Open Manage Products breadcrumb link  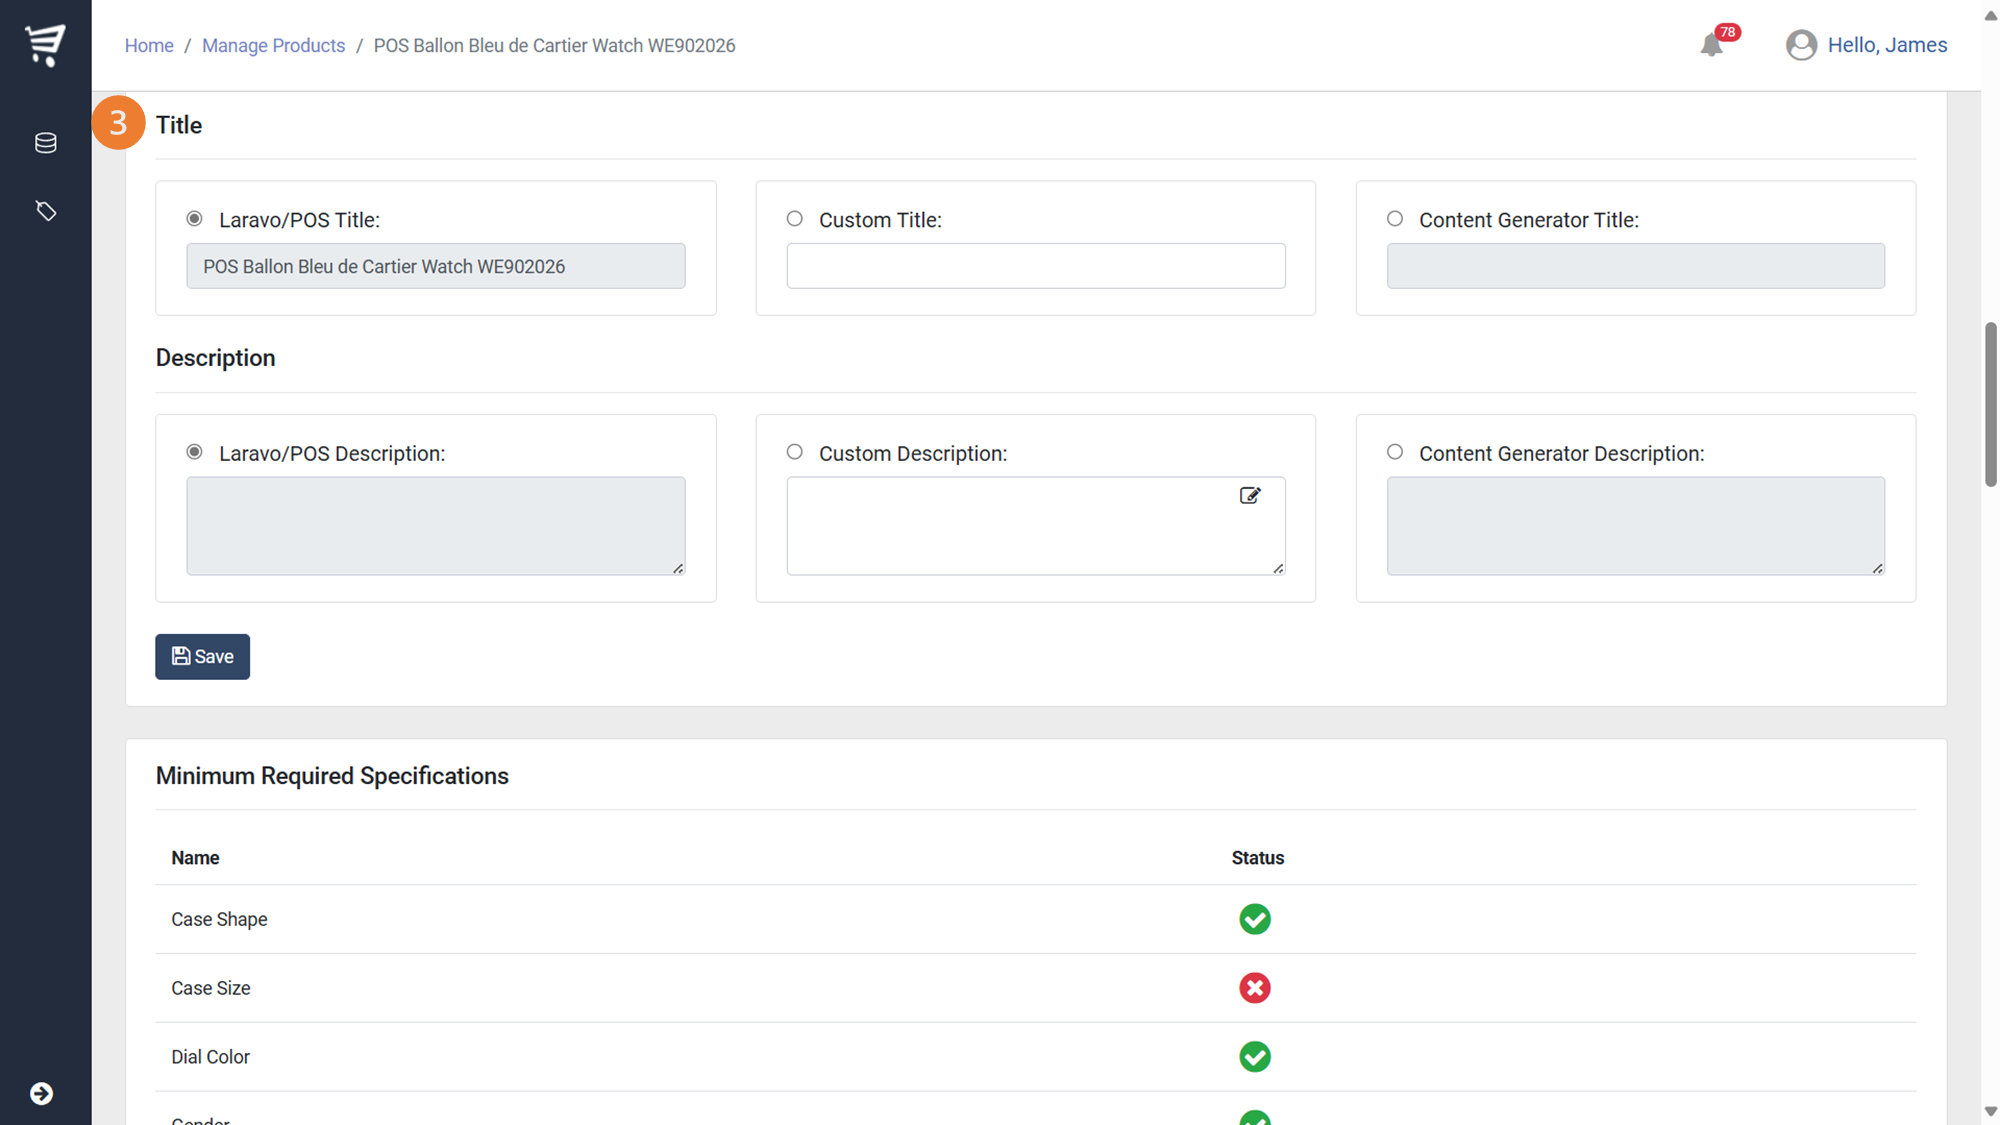pyautogui.click(x=273, y=46)
